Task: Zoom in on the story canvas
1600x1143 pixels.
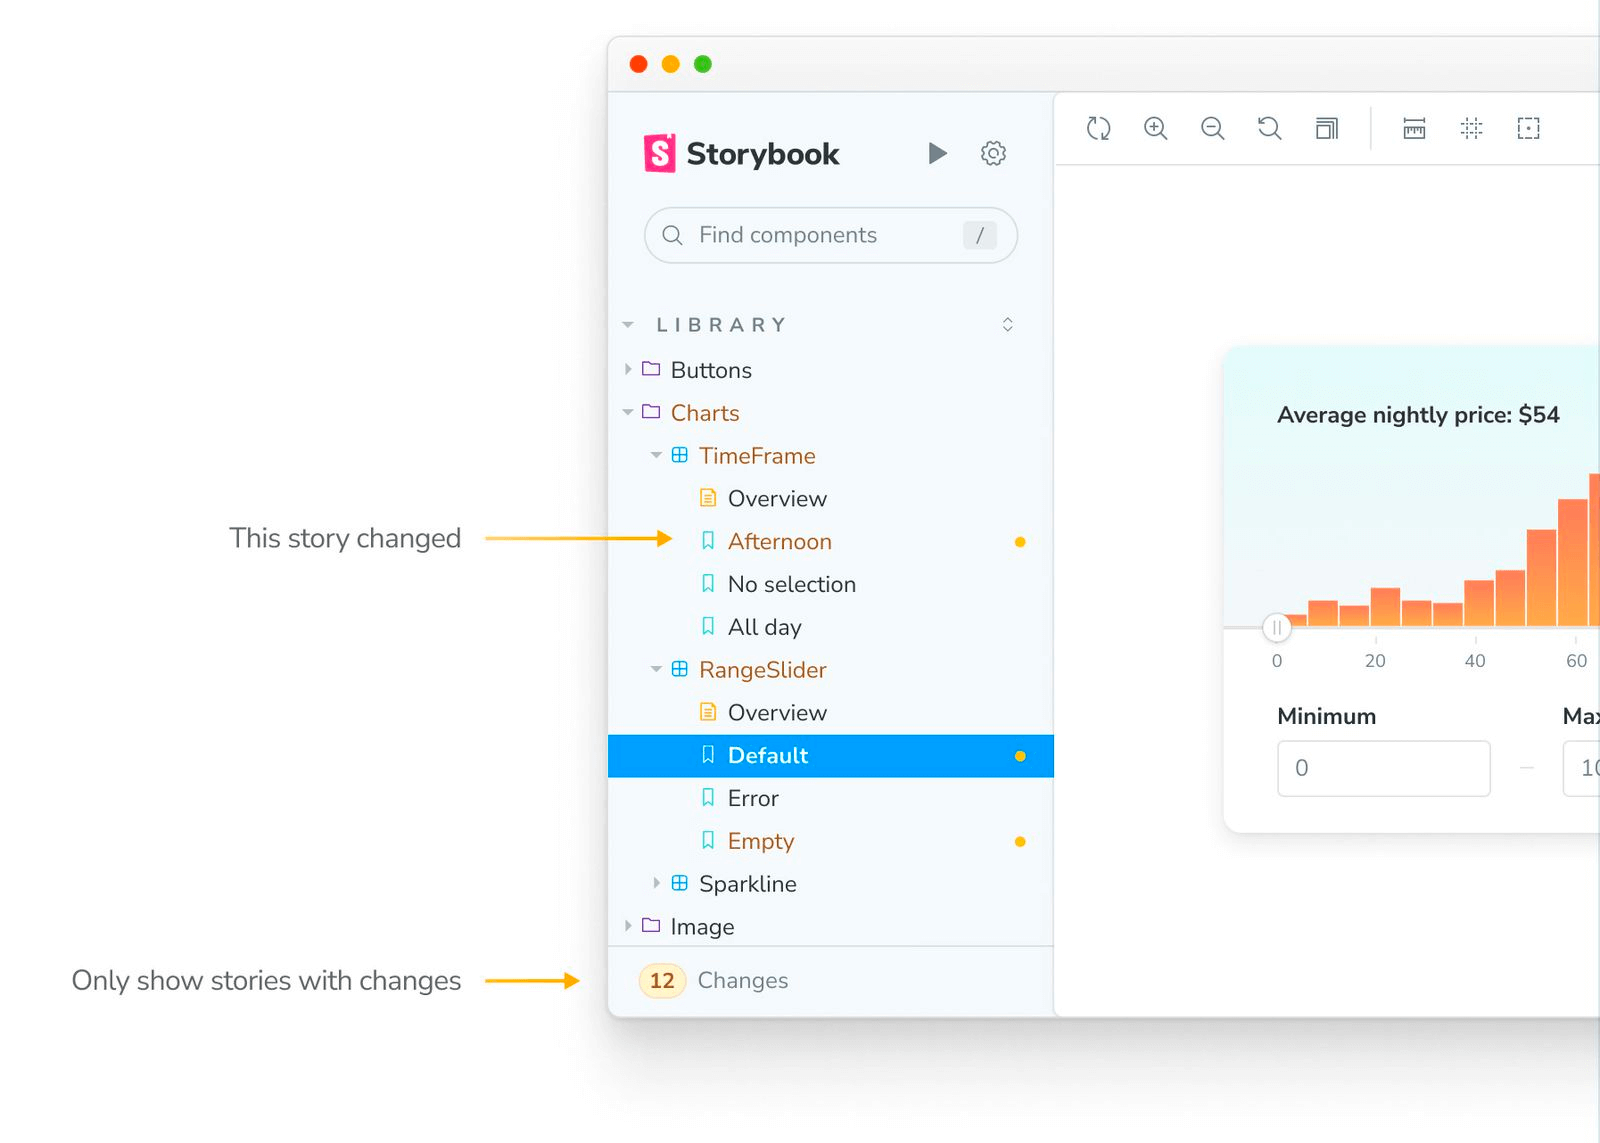Action: click(x=1155, y=128)
